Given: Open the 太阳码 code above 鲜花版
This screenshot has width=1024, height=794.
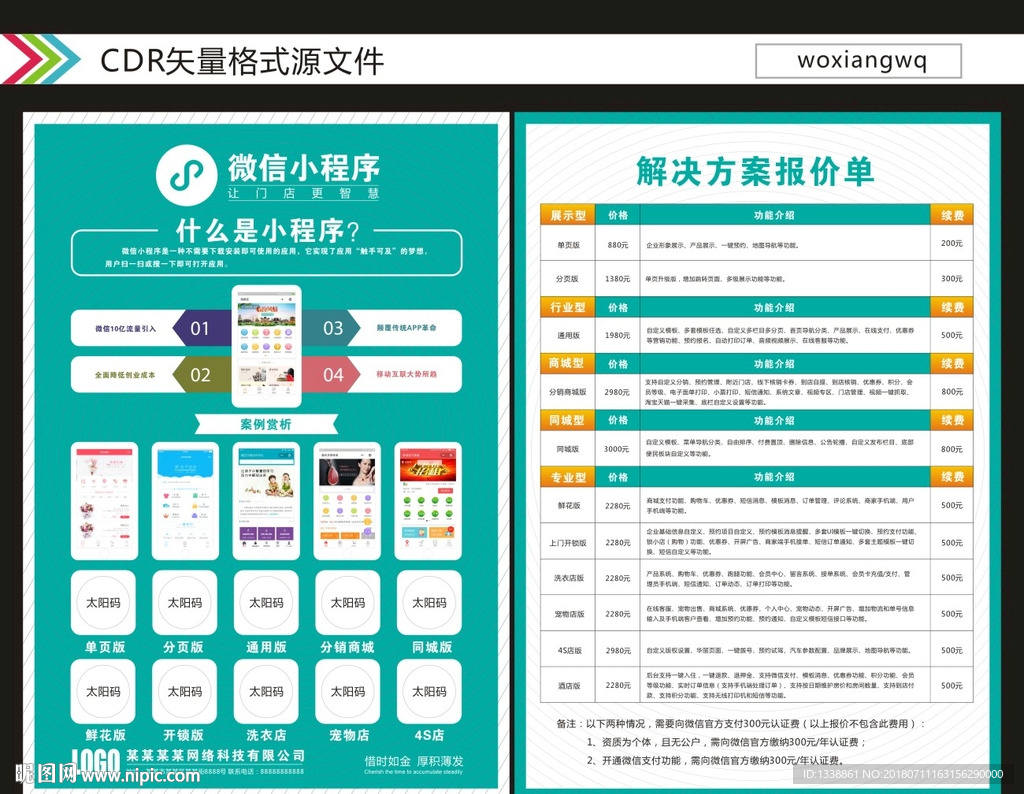Looking at the screenshot, I should [103, 691].
